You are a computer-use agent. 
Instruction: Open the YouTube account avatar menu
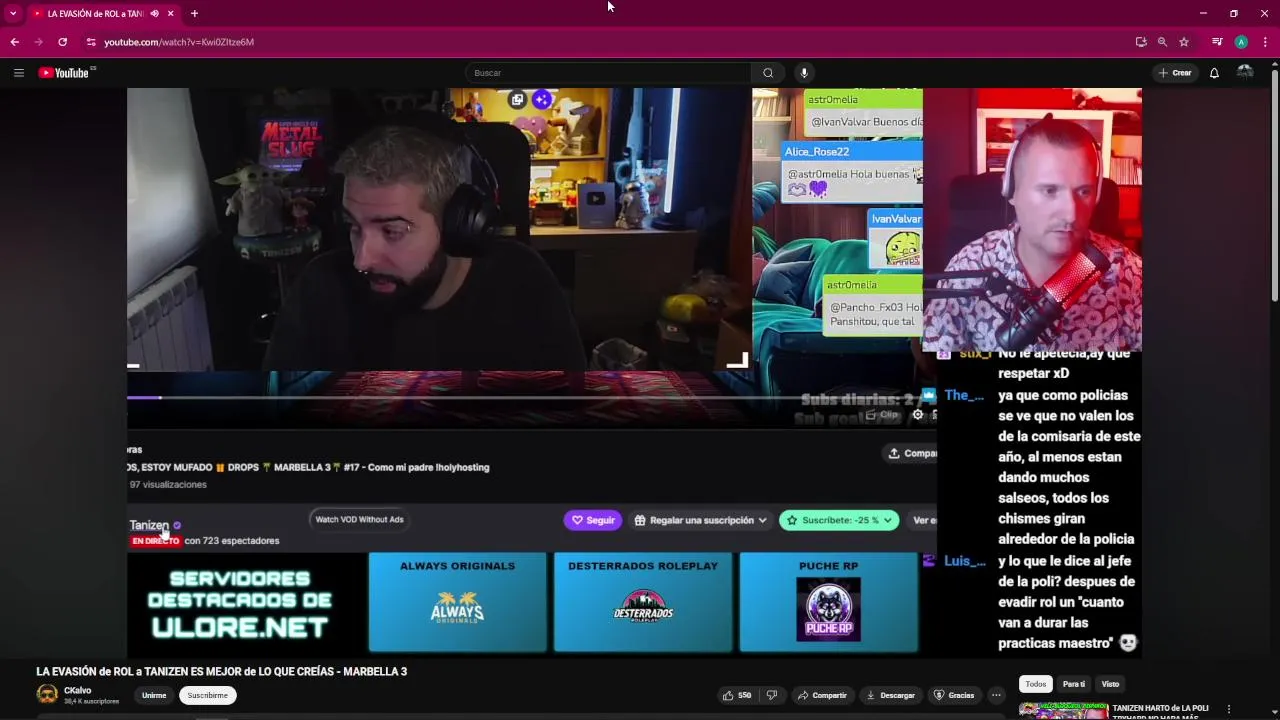(x=1245, y=72)
